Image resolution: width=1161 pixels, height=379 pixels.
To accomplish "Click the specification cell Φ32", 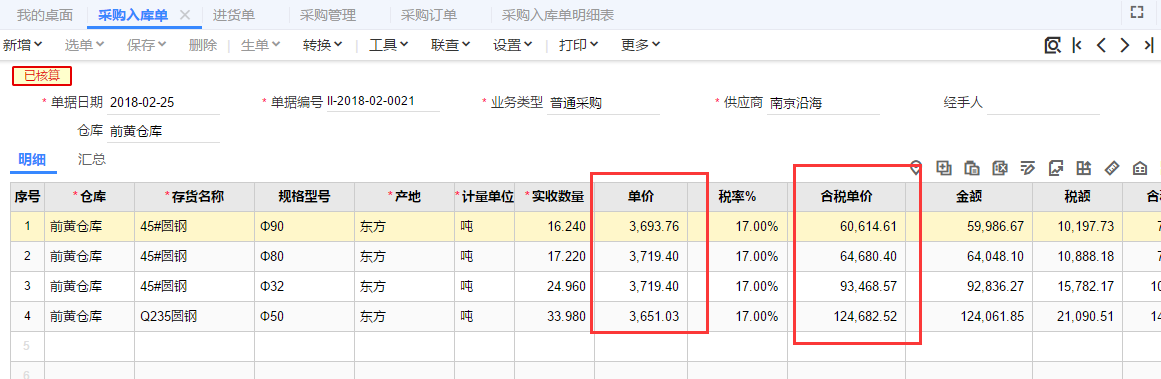I will pyautogui.click(x=304, y=286).
